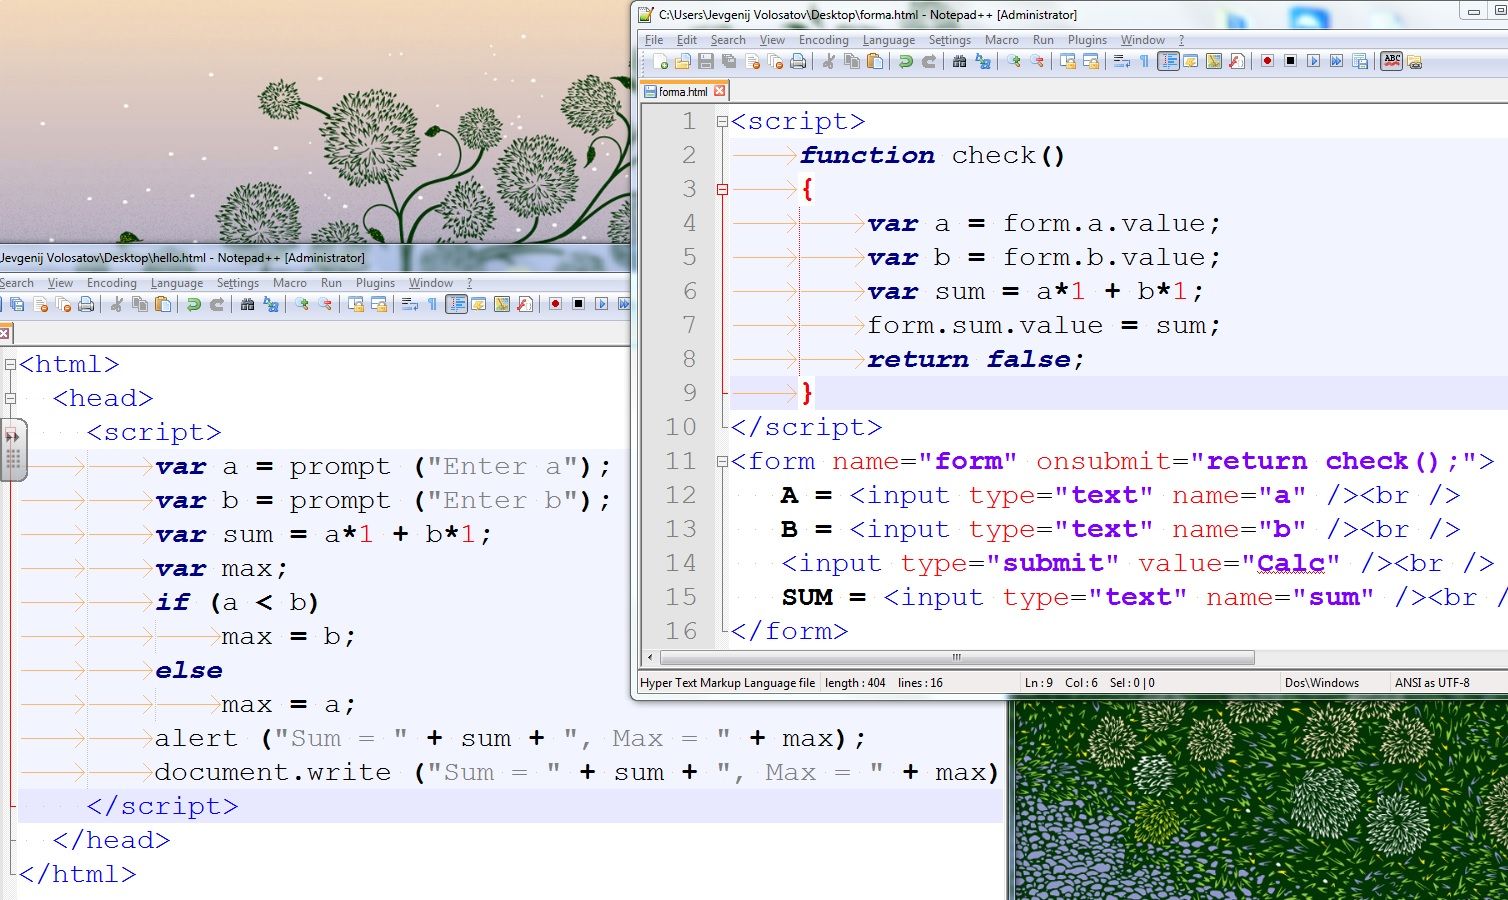Collapse <html> fold in hello.html window
Viewport: 1508px width, 900px height.
point(10,365)
